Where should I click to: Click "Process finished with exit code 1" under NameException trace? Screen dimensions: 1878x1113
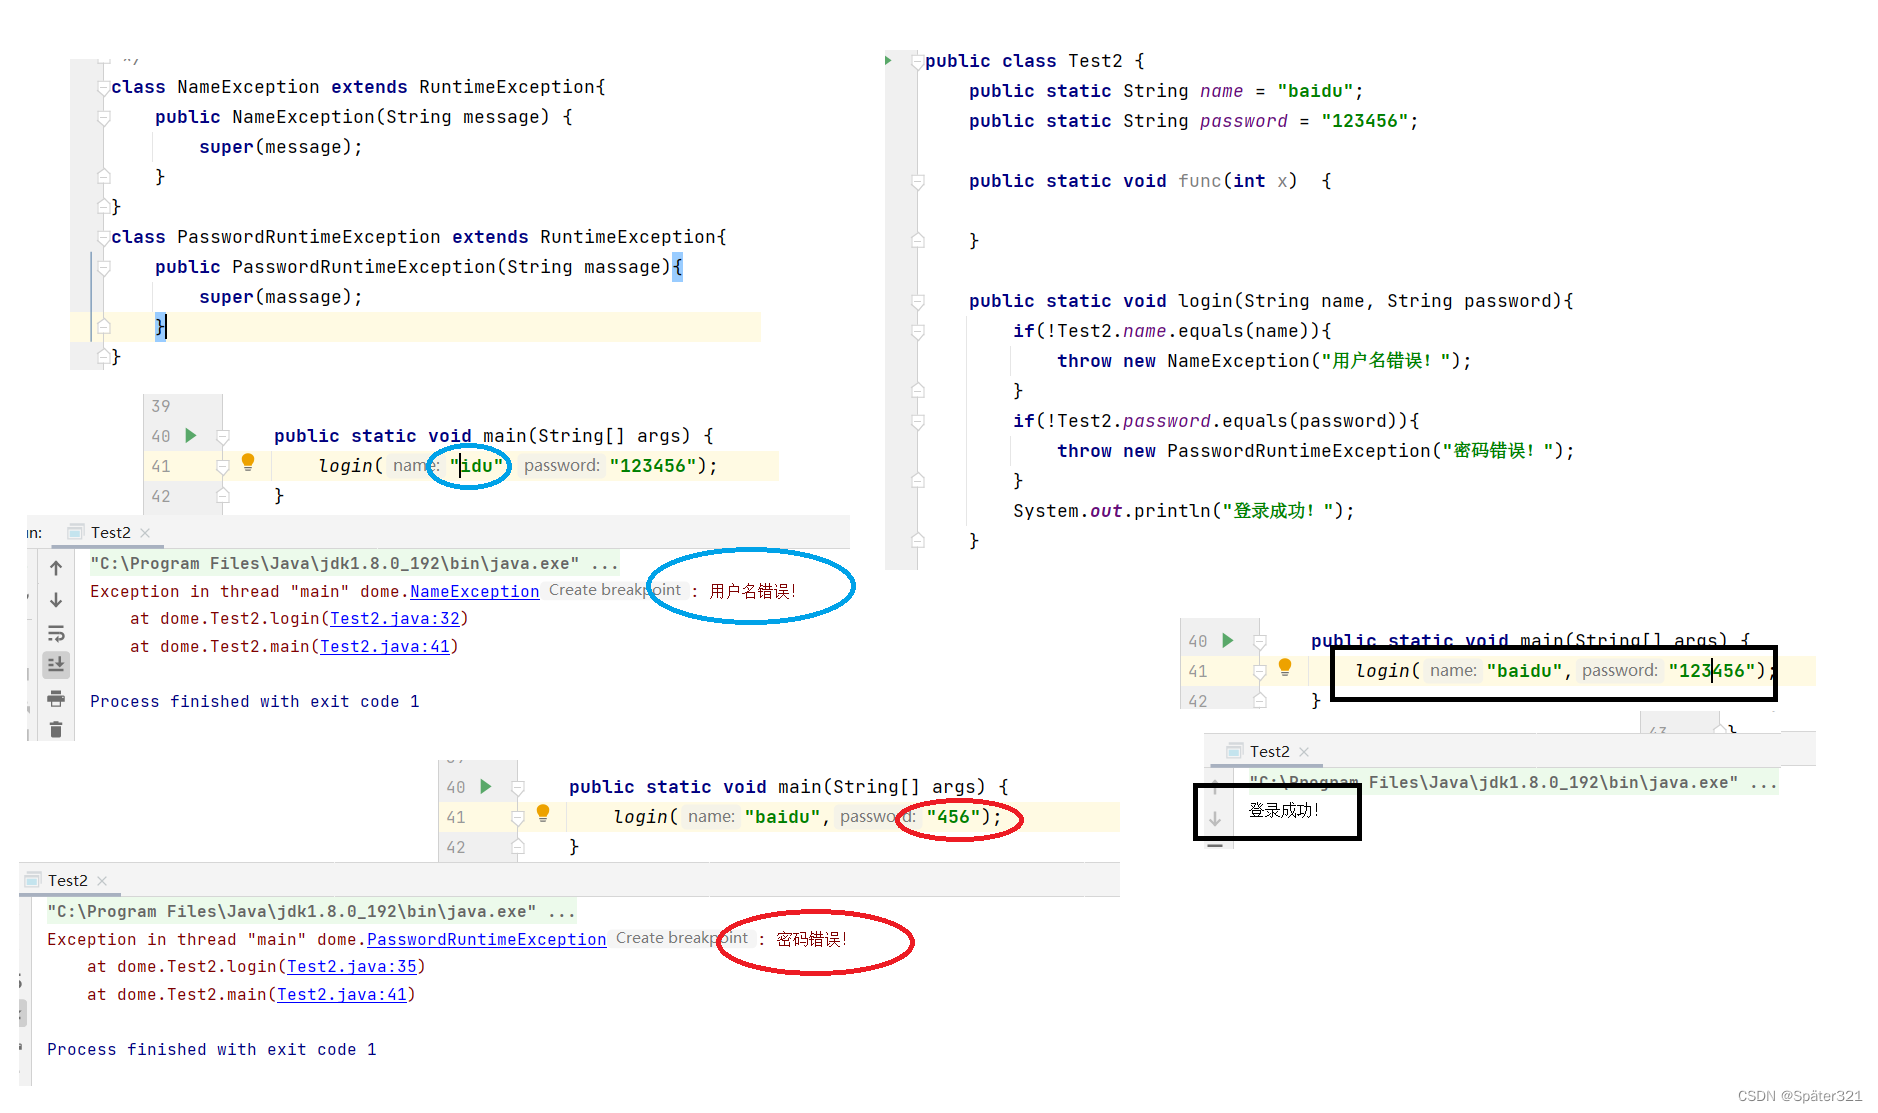click(255, 702)
